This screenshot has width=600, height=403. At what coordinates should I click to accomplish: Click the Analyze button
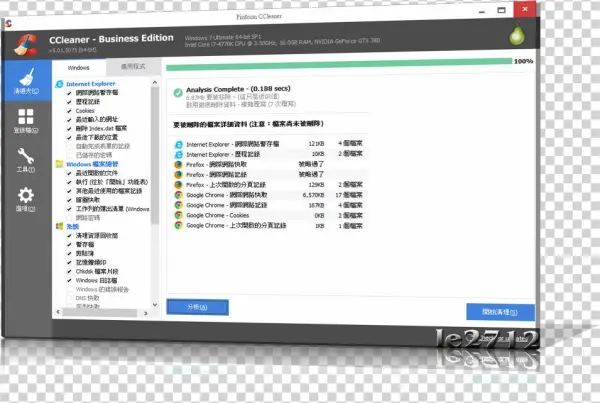(198, 309)
